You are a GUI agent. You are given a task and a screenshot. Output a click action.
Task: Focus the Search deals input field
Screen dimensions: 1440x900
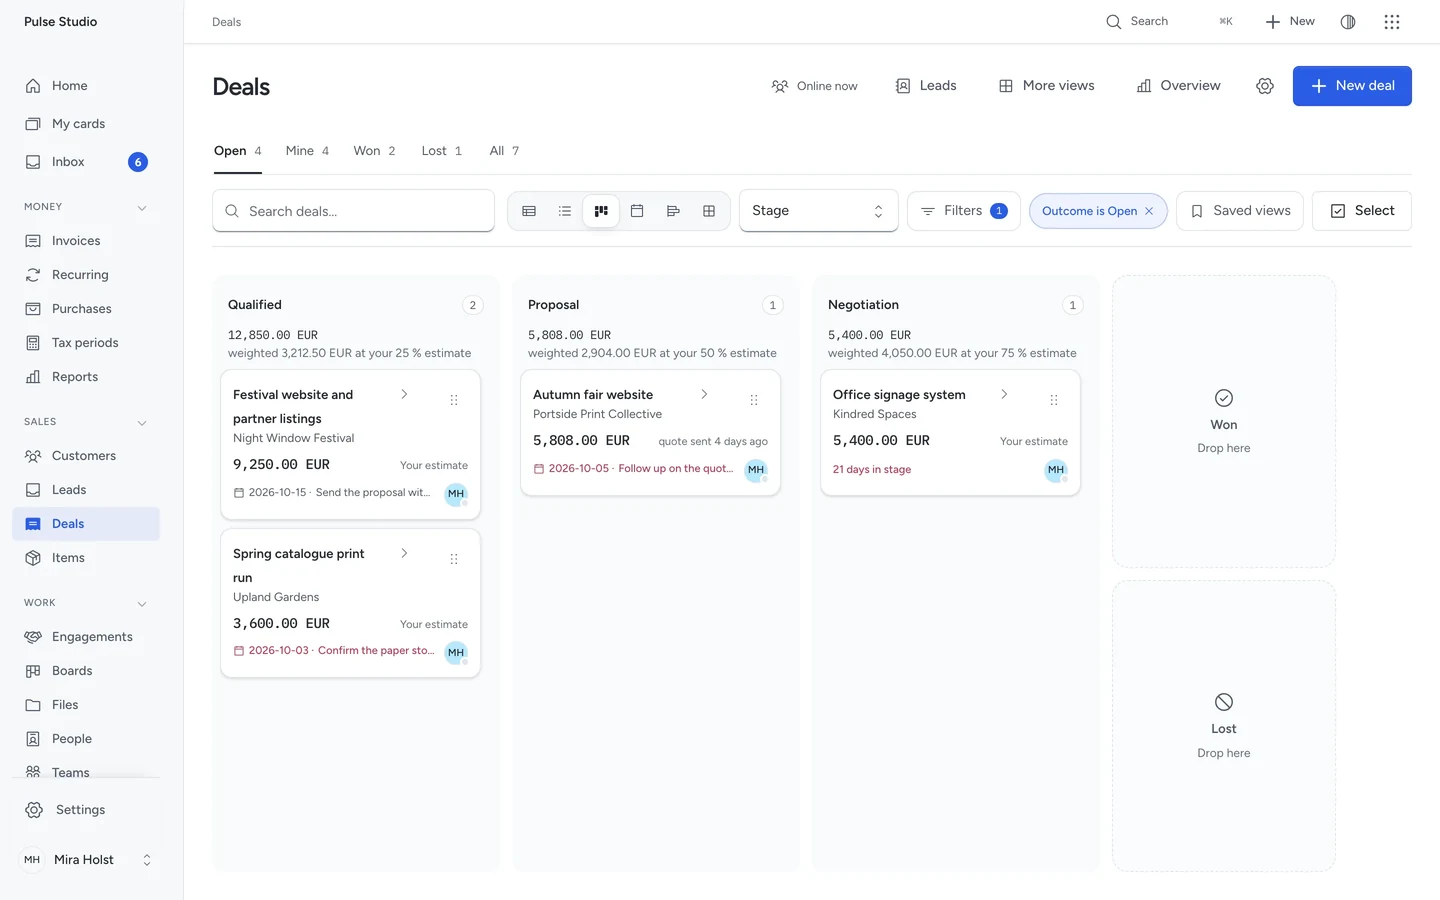pos(353,211)
